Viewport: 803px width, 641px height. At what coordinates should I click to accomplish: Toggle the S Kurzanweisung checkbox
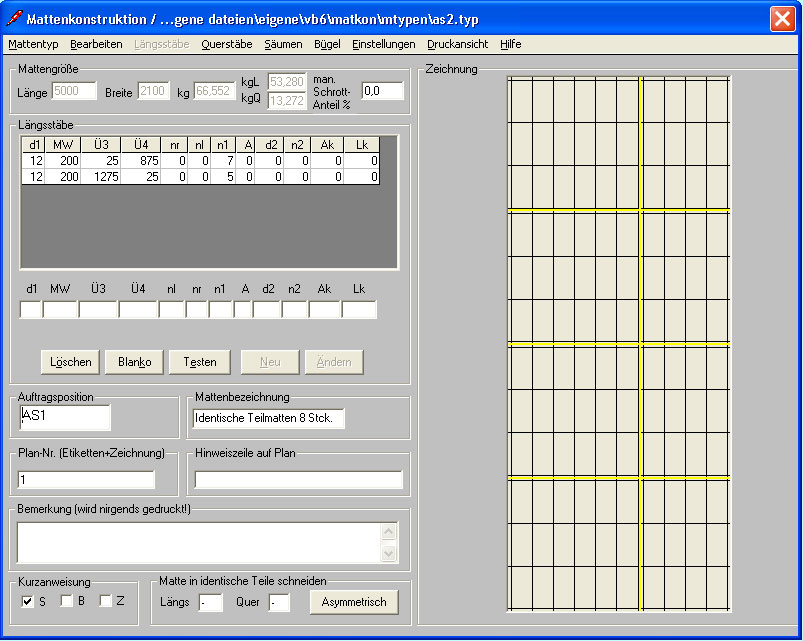(28, 601)
